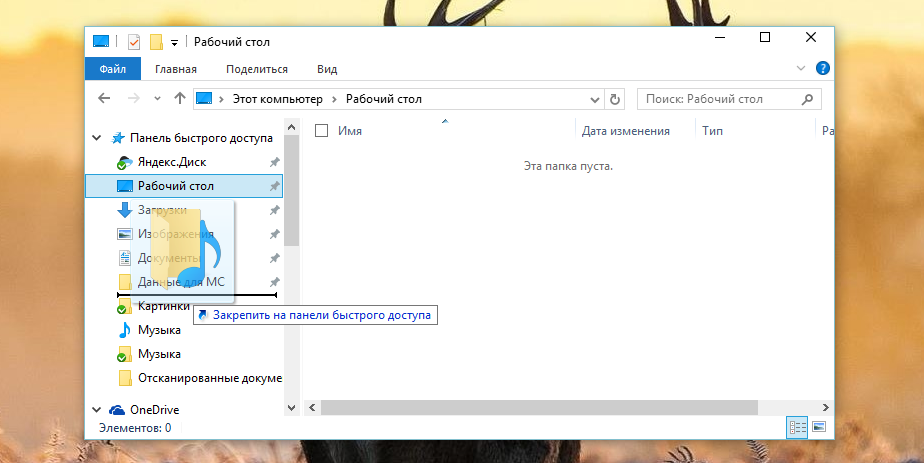Select Панель быстрого доступа in the tree
Screen dimensions: 924x463
201,138
